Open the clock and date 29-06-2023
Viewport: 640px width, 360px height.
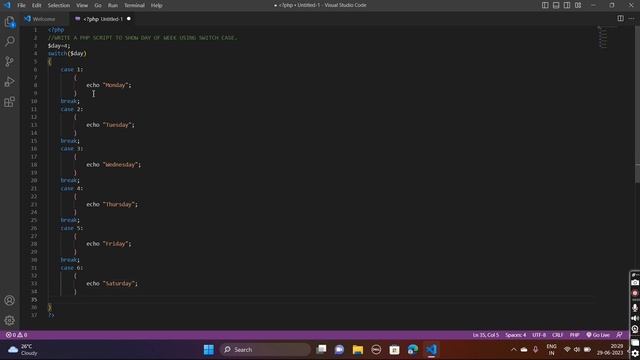[610, 349]
